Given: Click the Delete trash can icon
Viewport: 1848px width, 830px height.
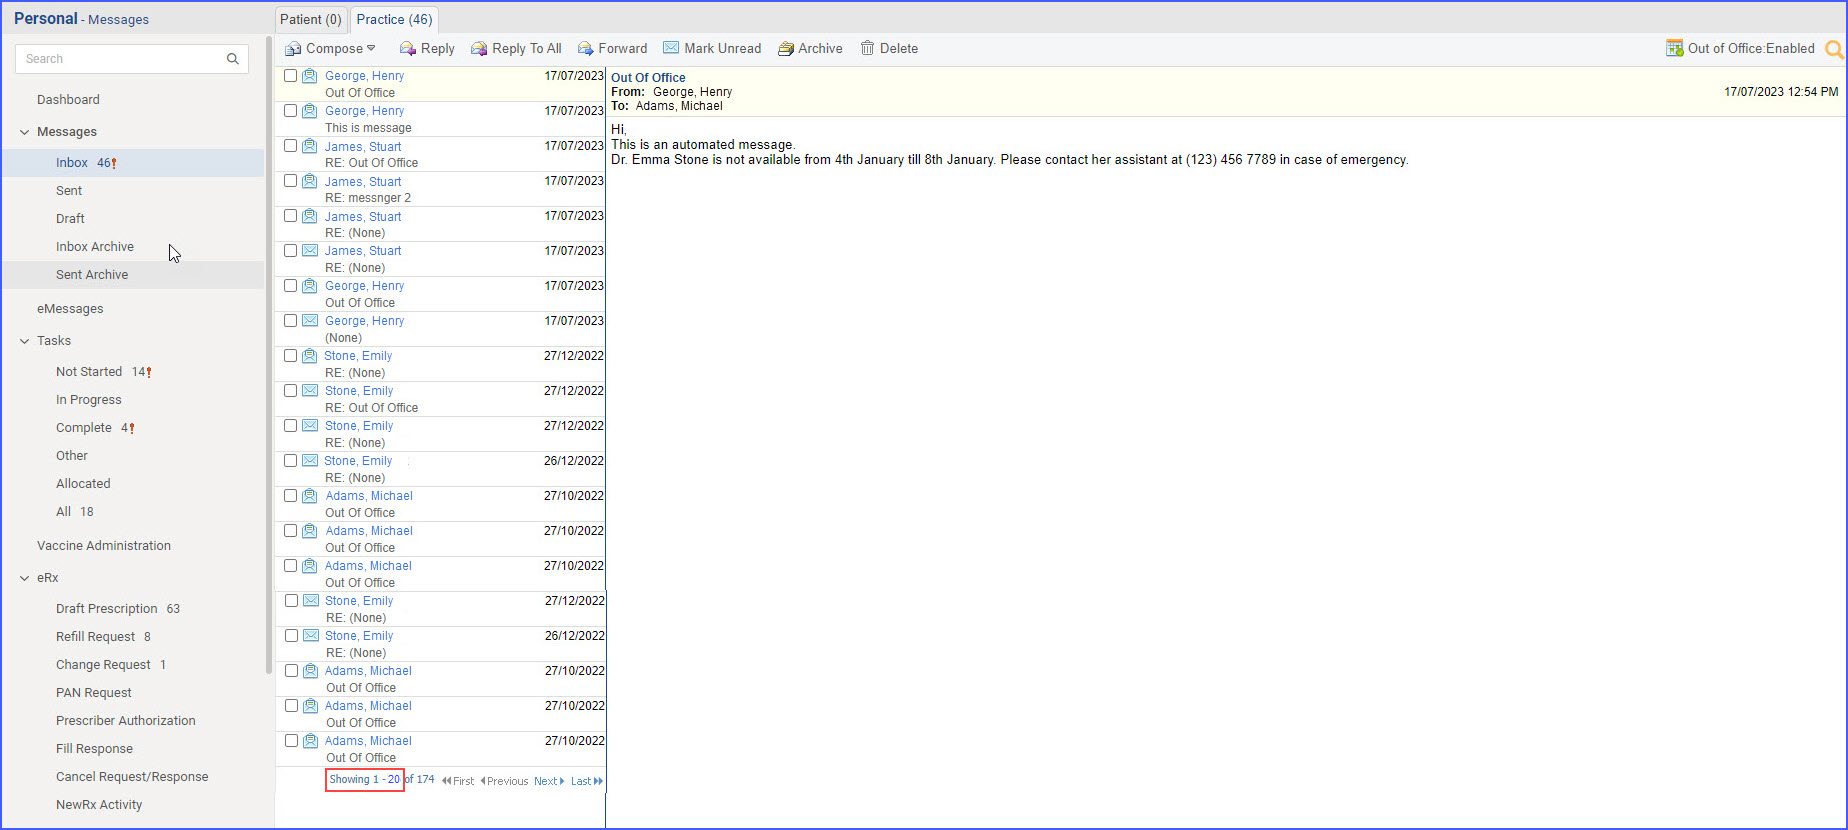Looking at the screenshot, I should click(867, 48).
